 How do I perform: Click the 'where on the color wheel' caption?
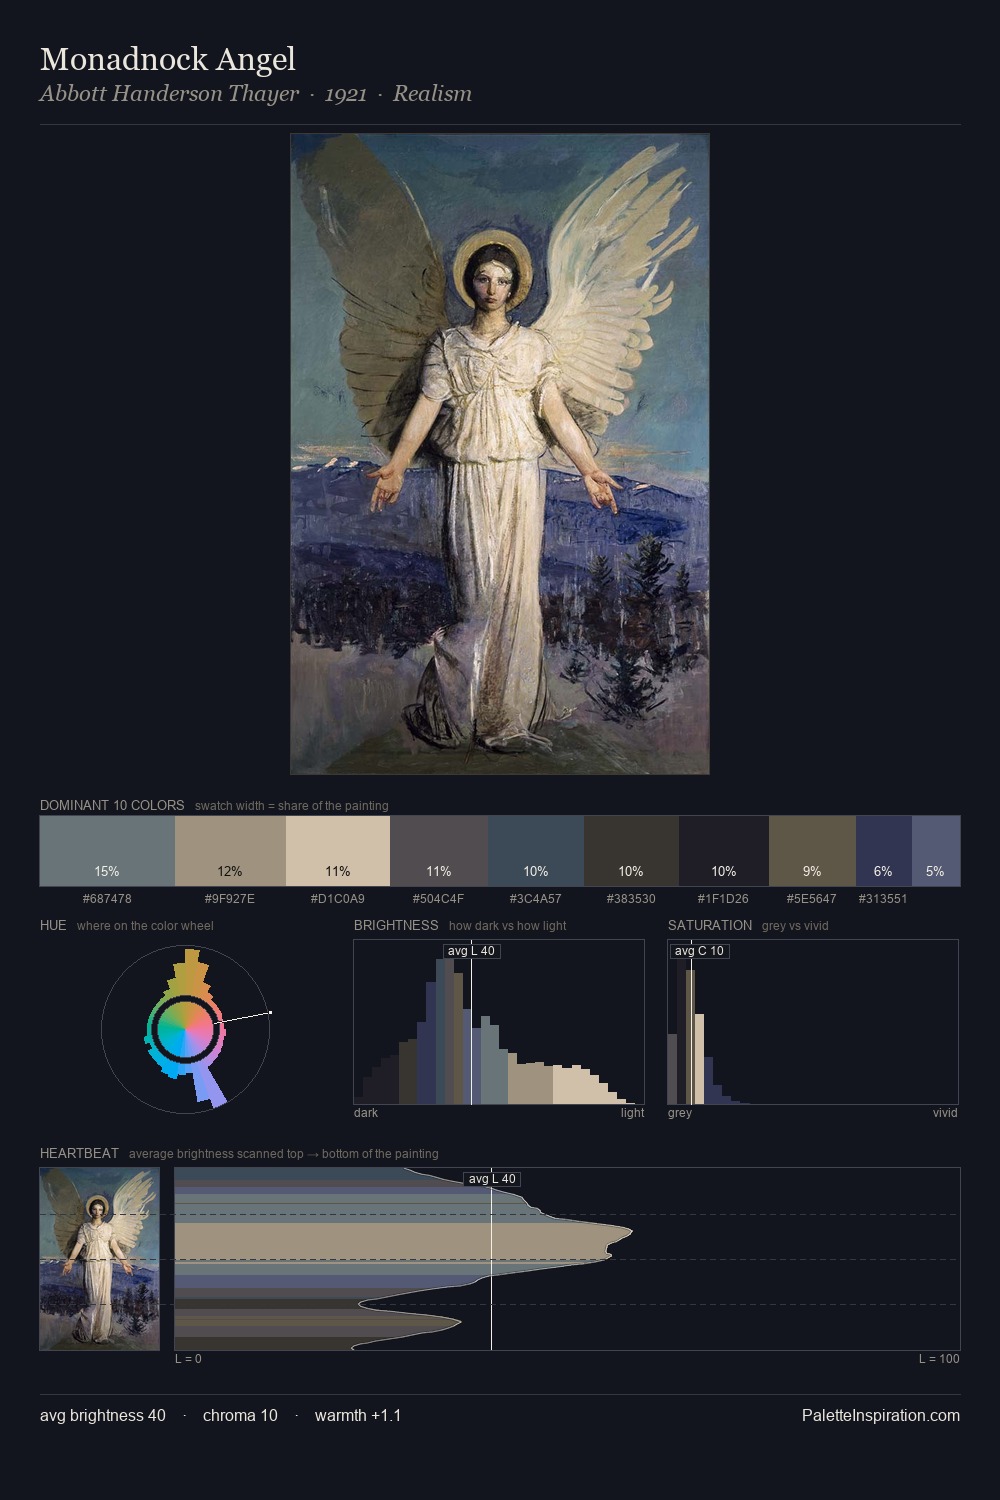coord(145,926)
